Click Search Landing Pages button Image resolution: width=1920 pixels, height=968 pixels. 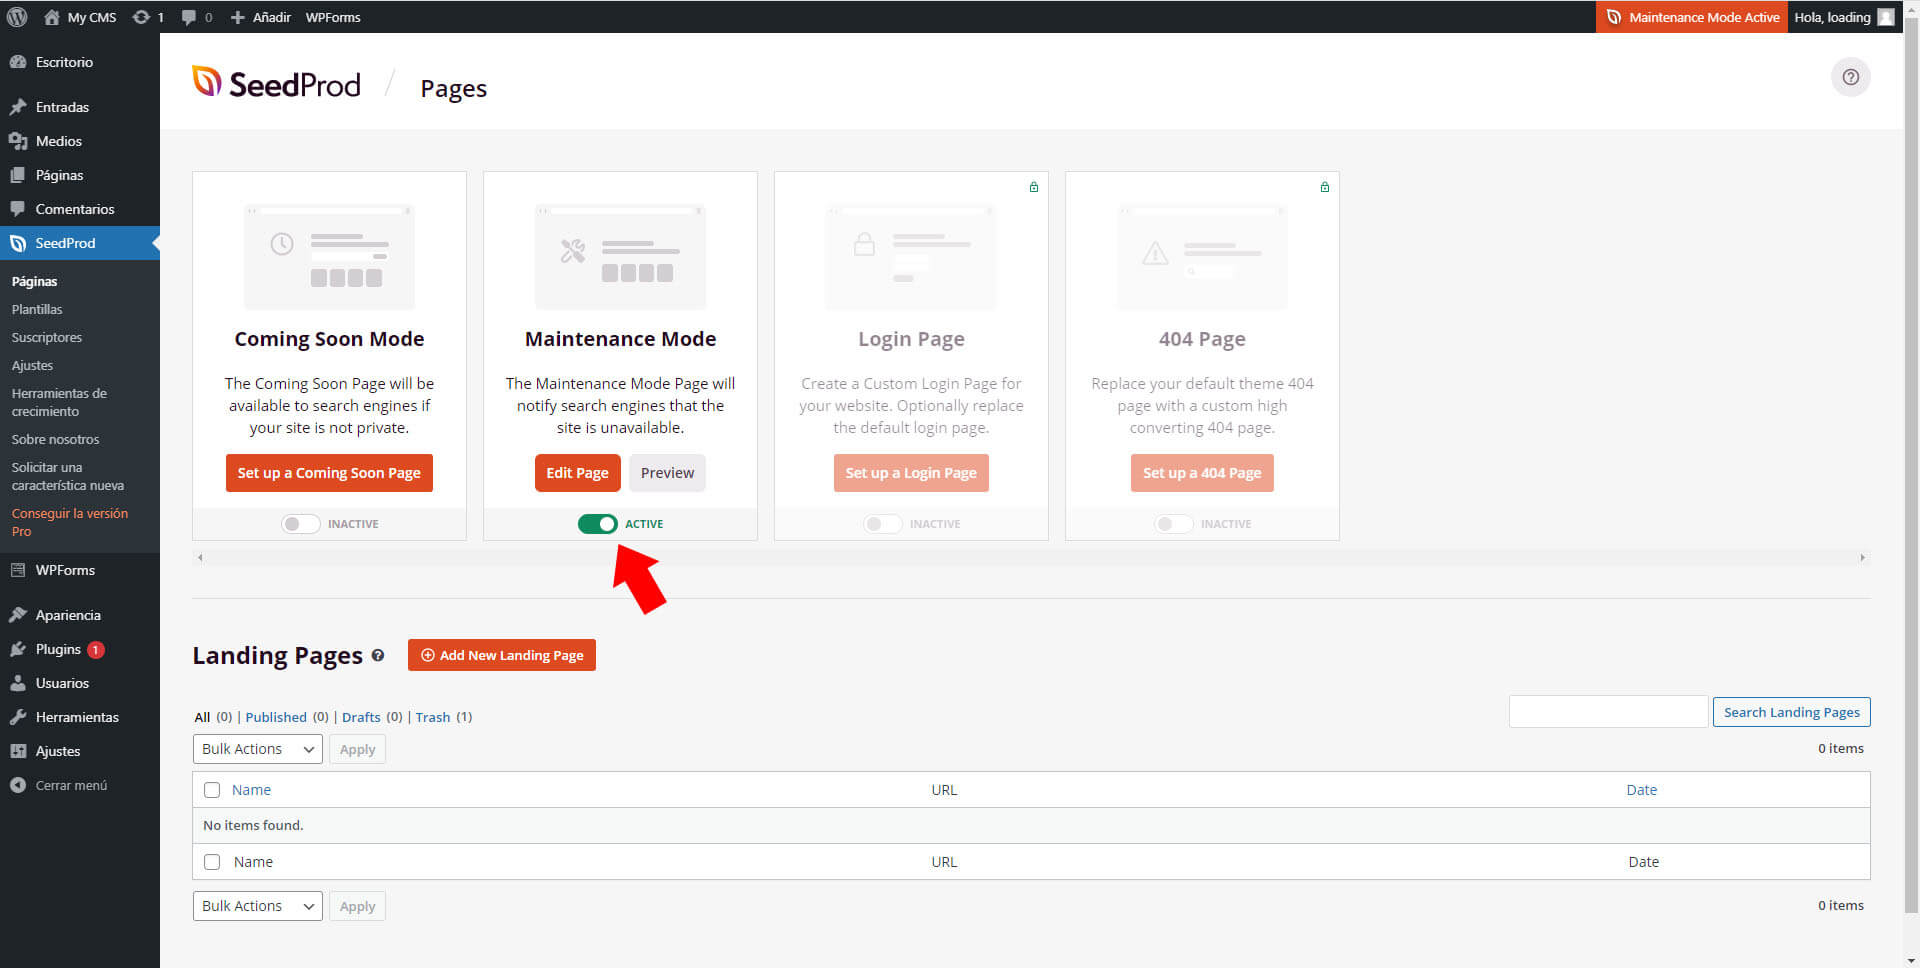point(1791,712)
